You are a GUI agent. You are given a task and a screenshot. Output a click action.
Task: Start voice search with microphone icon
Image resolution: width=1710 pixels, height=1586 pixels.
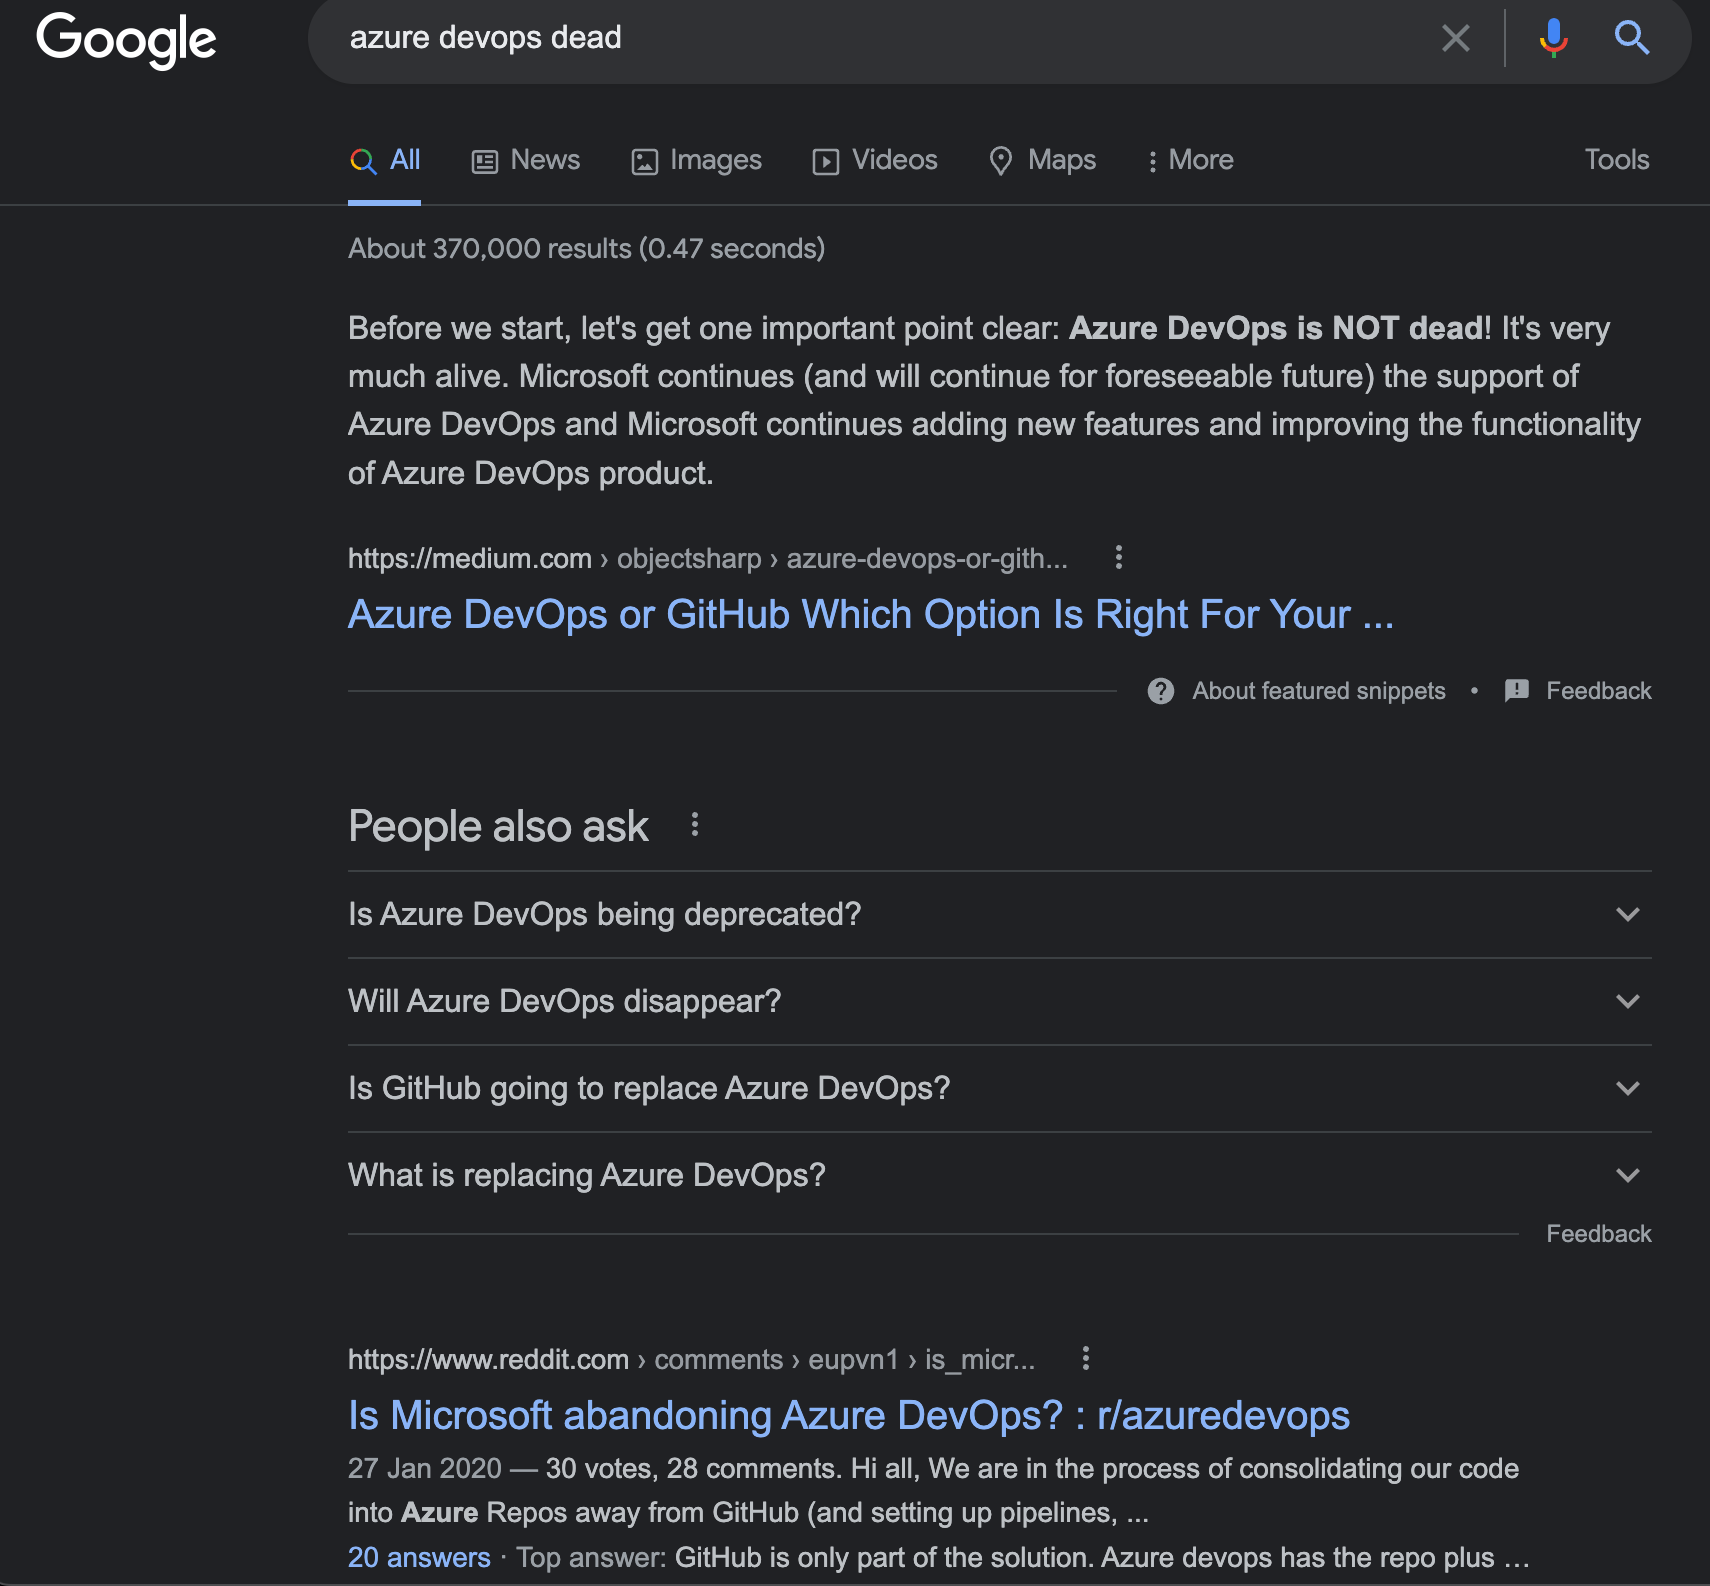click(1553, 38)
